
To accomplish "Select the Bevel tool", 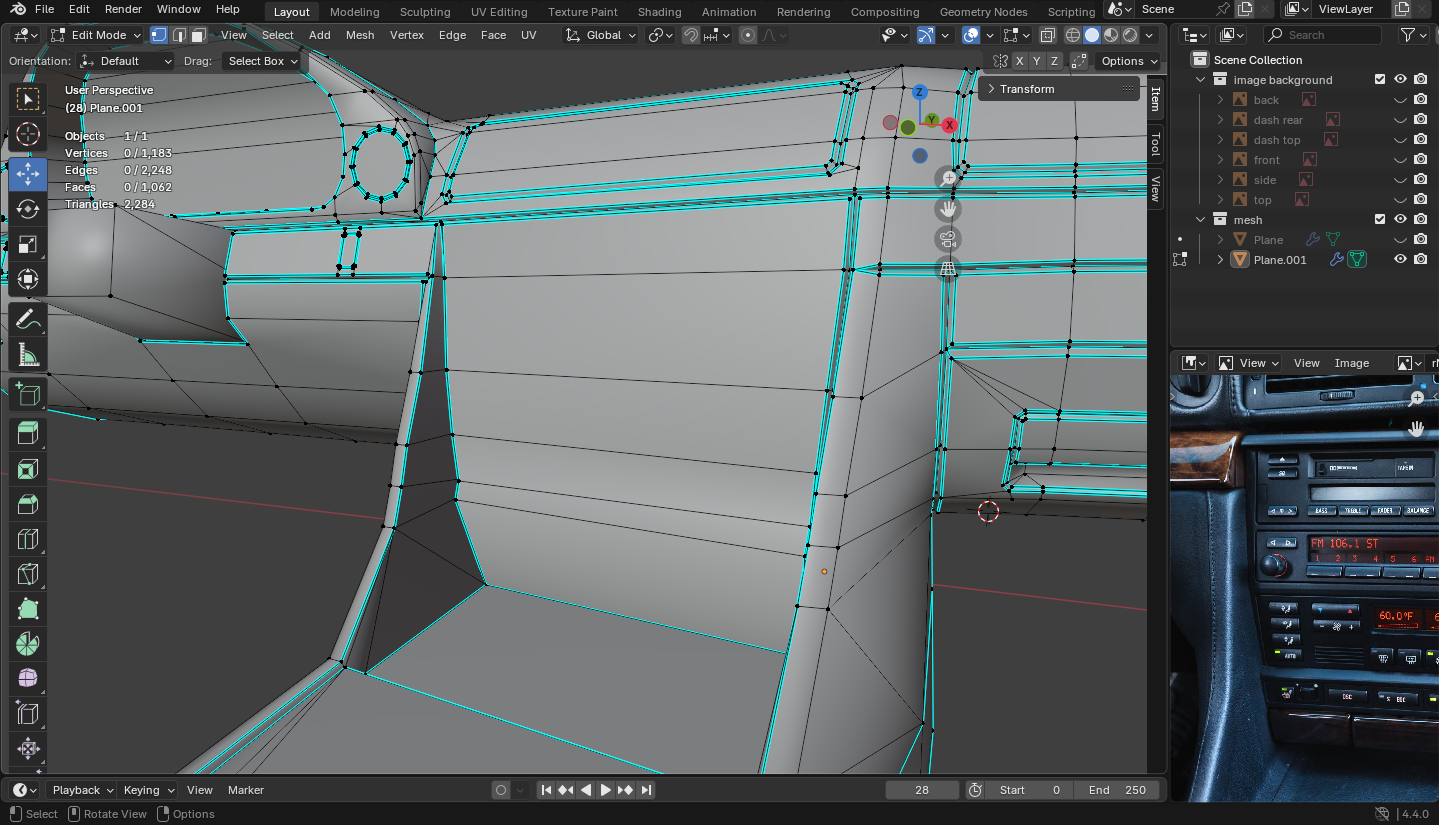I will click(x=28, y=504).
